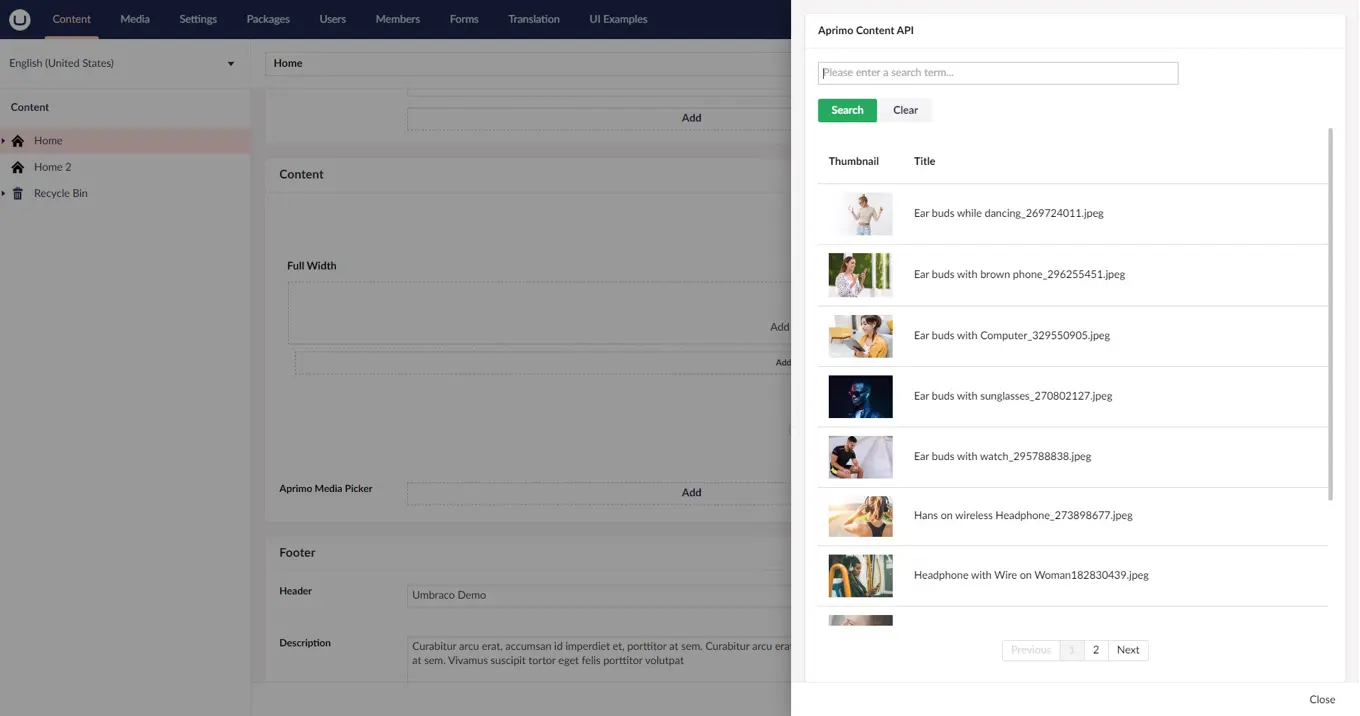Viewport: 1360px width, 716px height.
Task: Click the home icon beside Home 2
Action: [17, 167]
